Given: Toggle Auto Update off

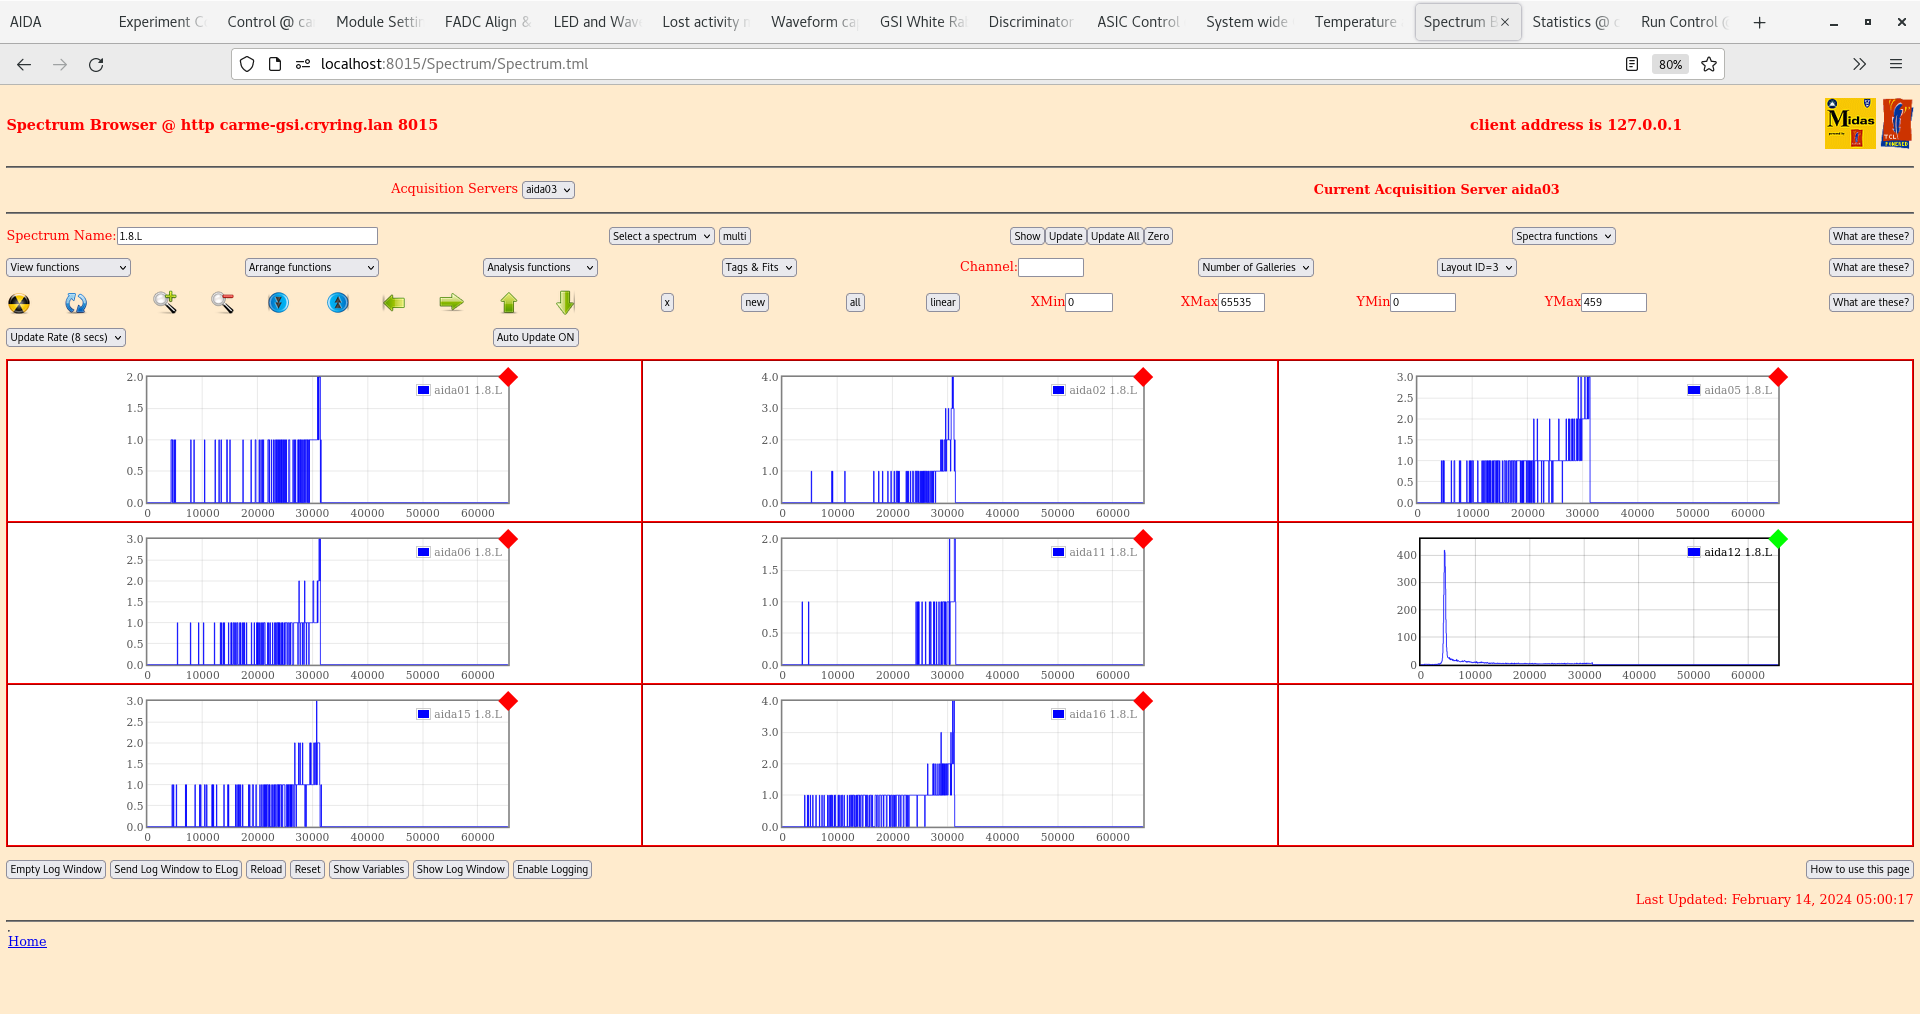Looking at the screenshot, I should [535, 337].
